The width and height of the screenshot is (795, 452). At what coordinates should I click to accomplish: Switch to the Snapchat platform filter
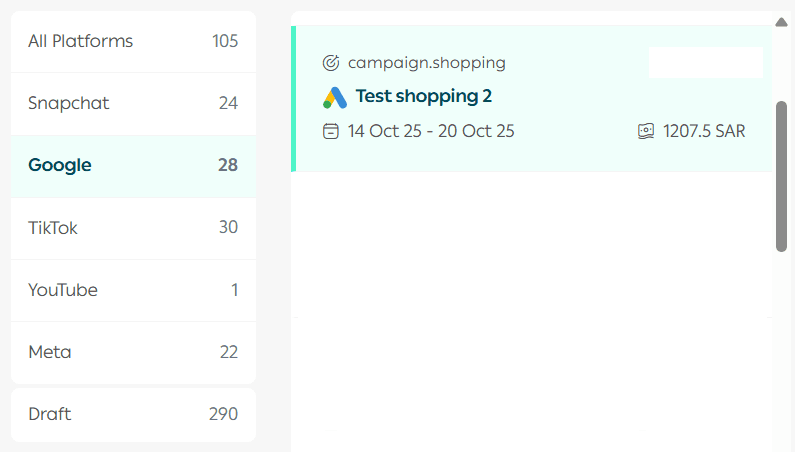point(133,103)
